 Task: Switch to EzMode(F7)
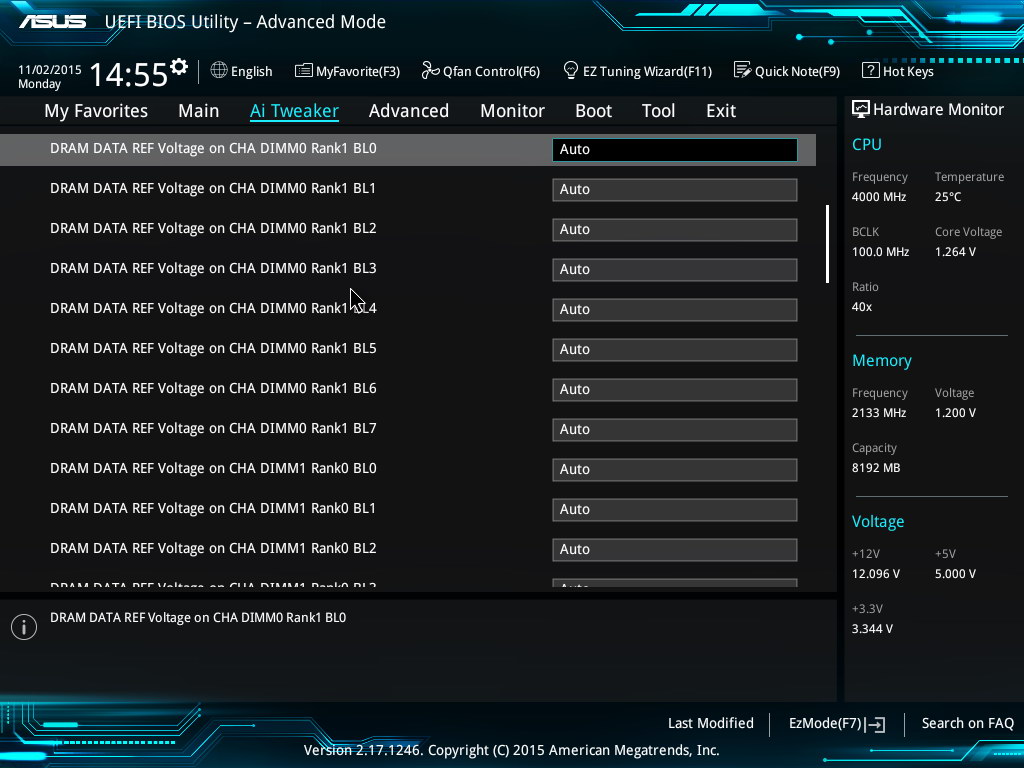click(836, 723)
